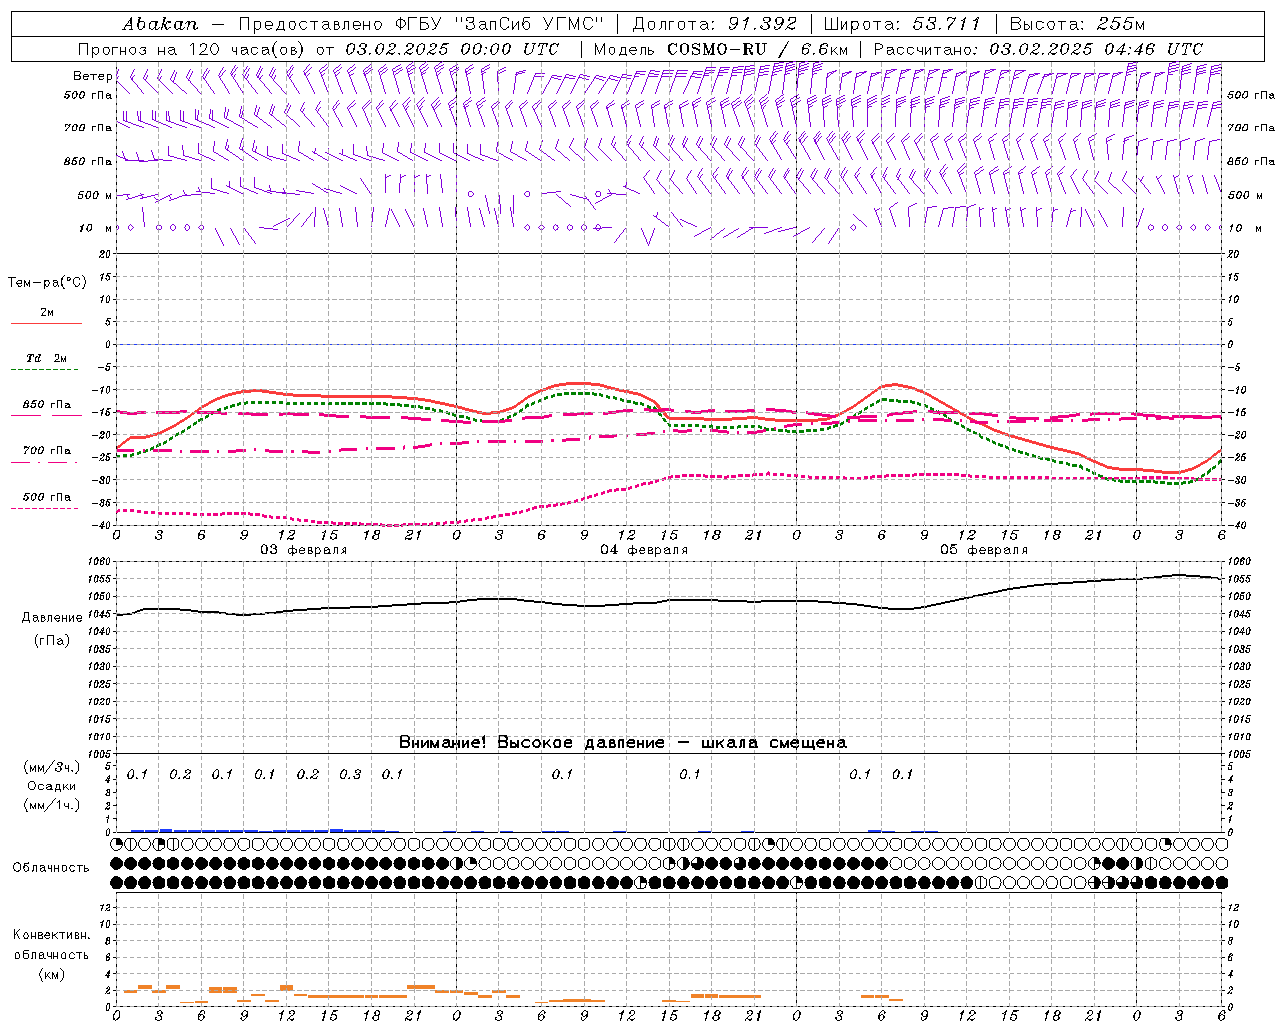
Task: Click the 'Конвективн.' convective cloud label
Action: (x=51, y=935)
